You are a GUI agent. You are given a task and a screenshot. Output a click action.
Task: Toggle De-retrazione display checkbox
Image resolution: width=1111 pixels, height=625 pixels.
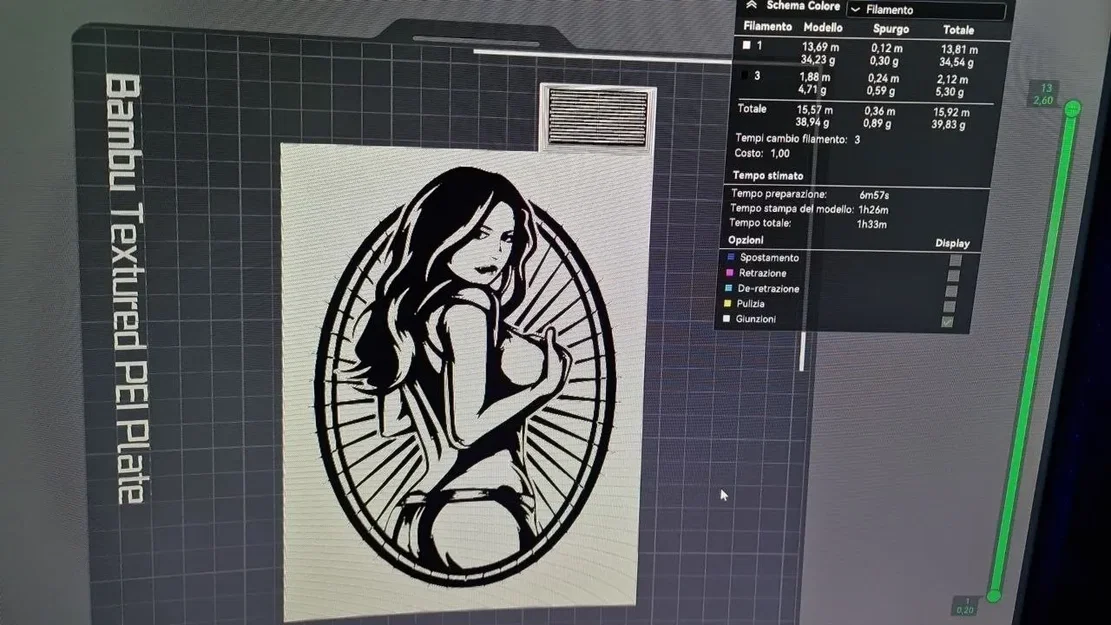pos(952,291)
